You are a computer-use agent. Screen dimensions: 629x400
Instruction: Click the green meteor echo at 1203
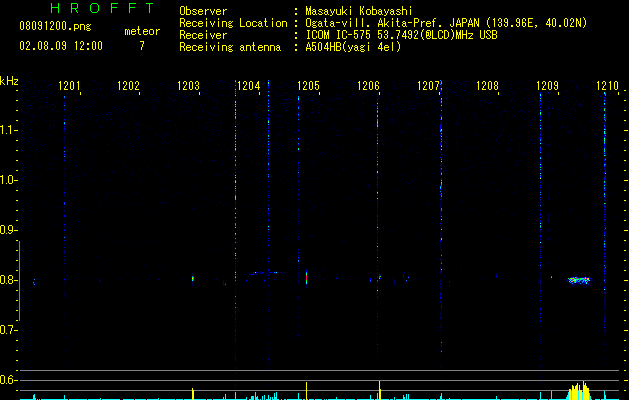193,278
